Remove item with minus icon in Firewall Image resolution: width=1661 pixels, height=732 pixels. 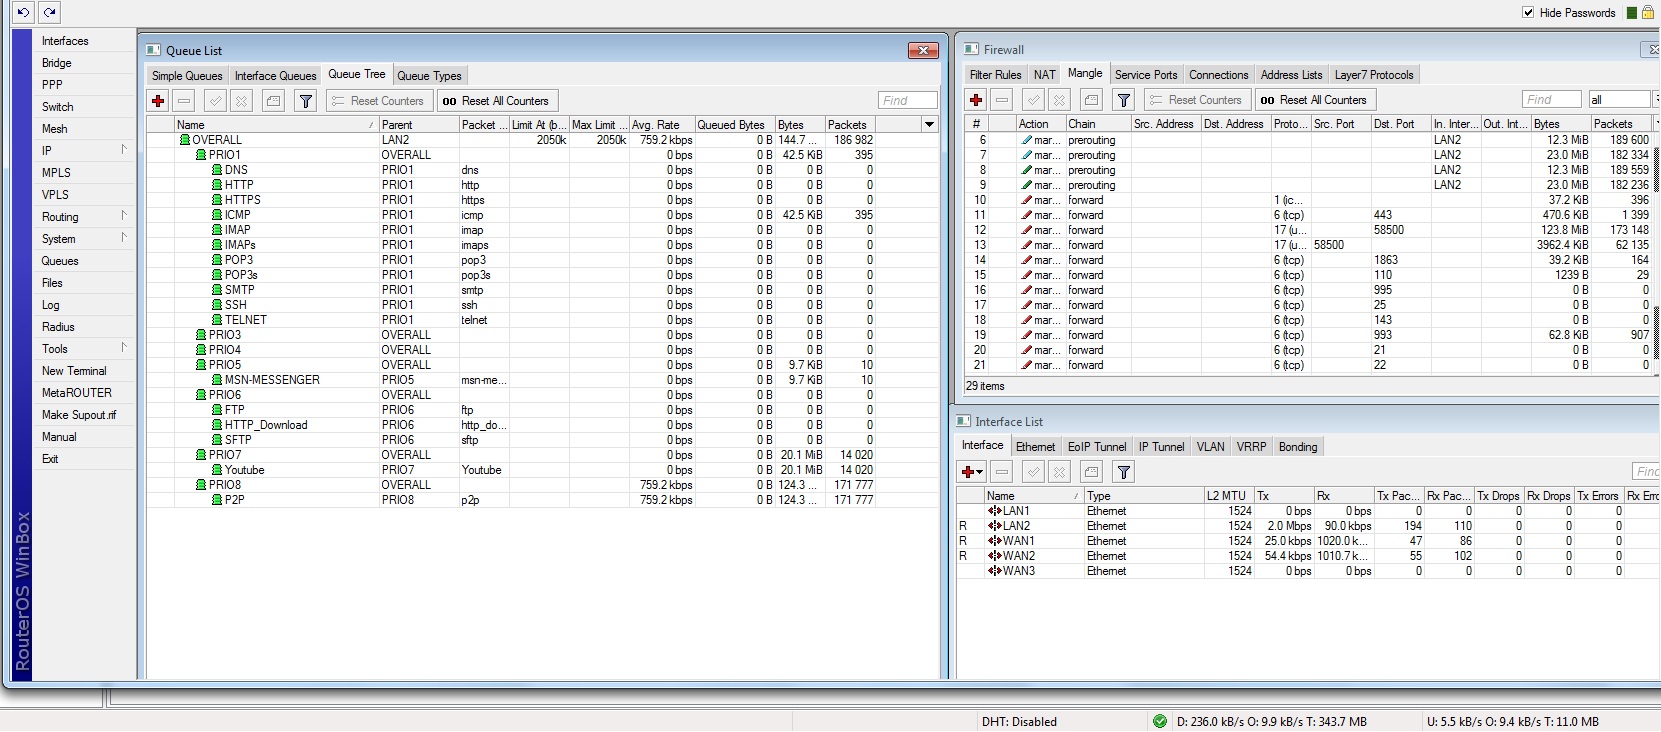coord(1002,100)
